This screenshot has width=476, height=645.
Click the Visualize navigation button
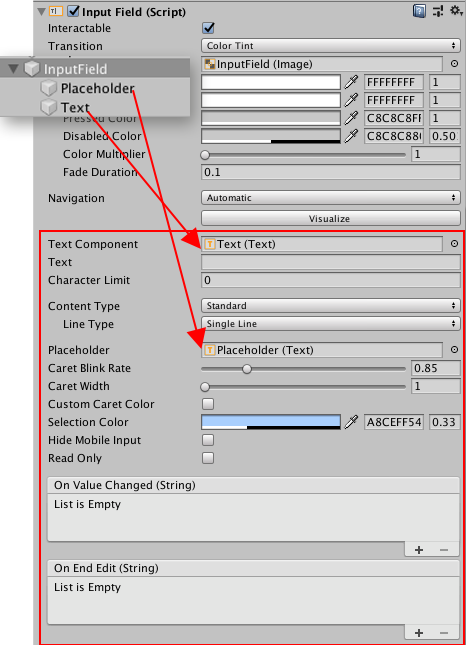click(x=331, y=218)
